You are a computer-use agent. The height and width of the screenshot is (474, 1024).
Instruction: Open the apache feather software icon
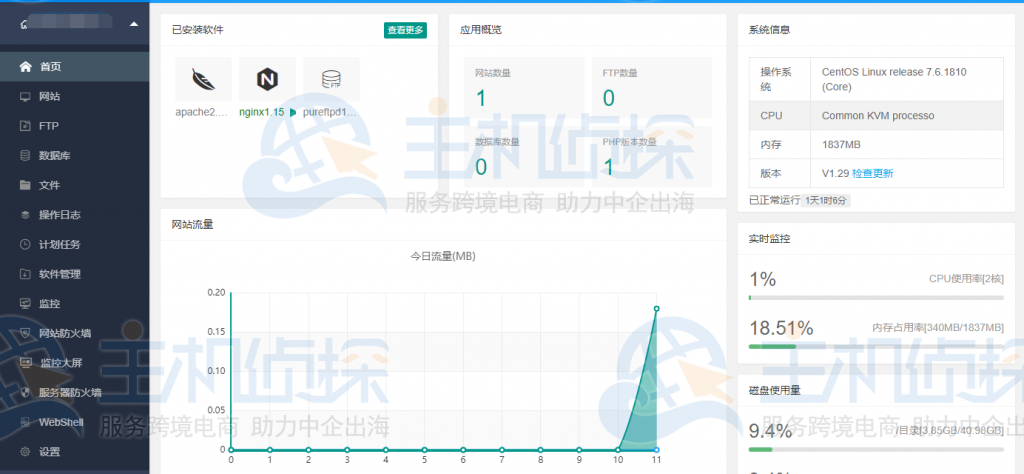[203, 79]
